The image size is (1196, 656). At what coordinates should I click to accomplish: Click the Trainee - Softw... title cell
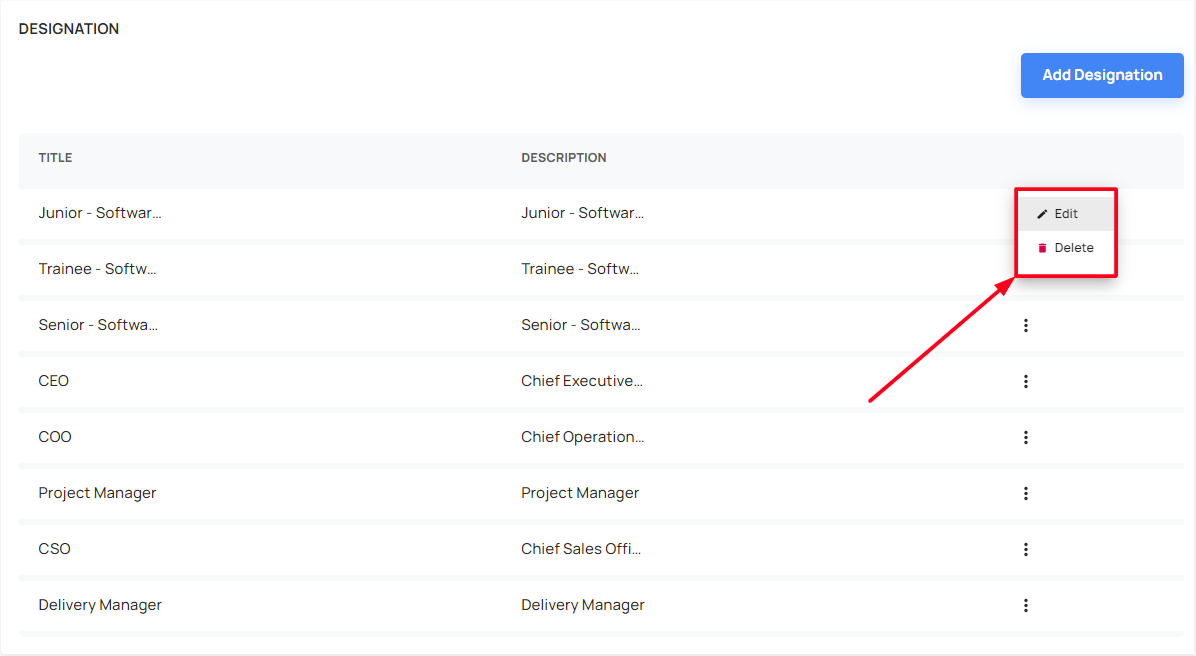click(97, 269)
